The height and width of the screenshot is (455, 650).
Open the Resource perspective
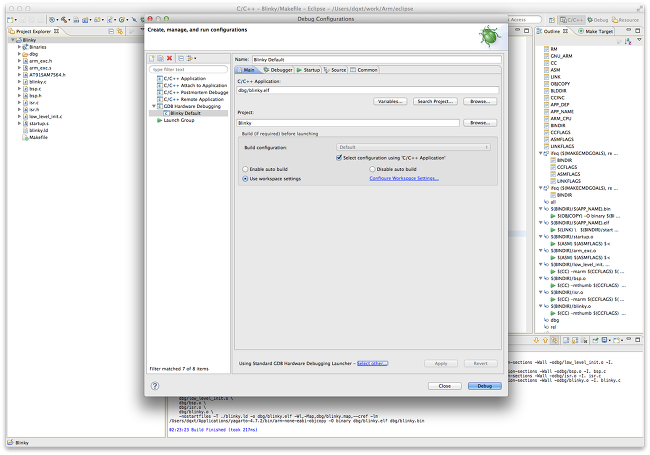click(x=626, y=20)
